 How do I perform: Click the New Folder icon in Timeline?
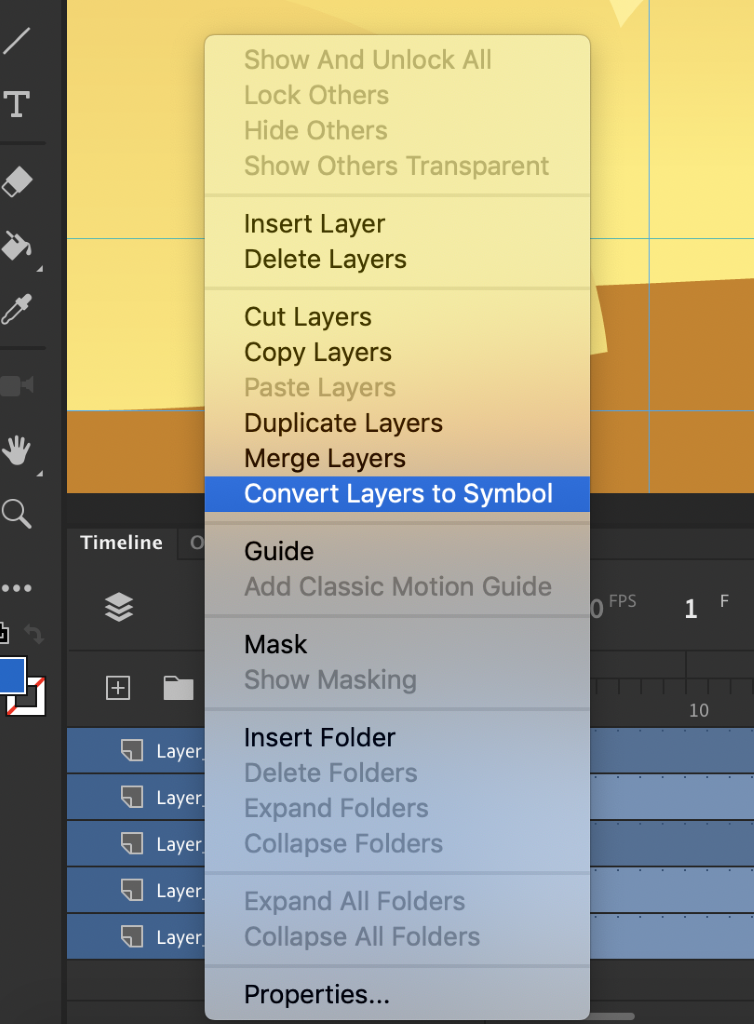coord(178,688)
